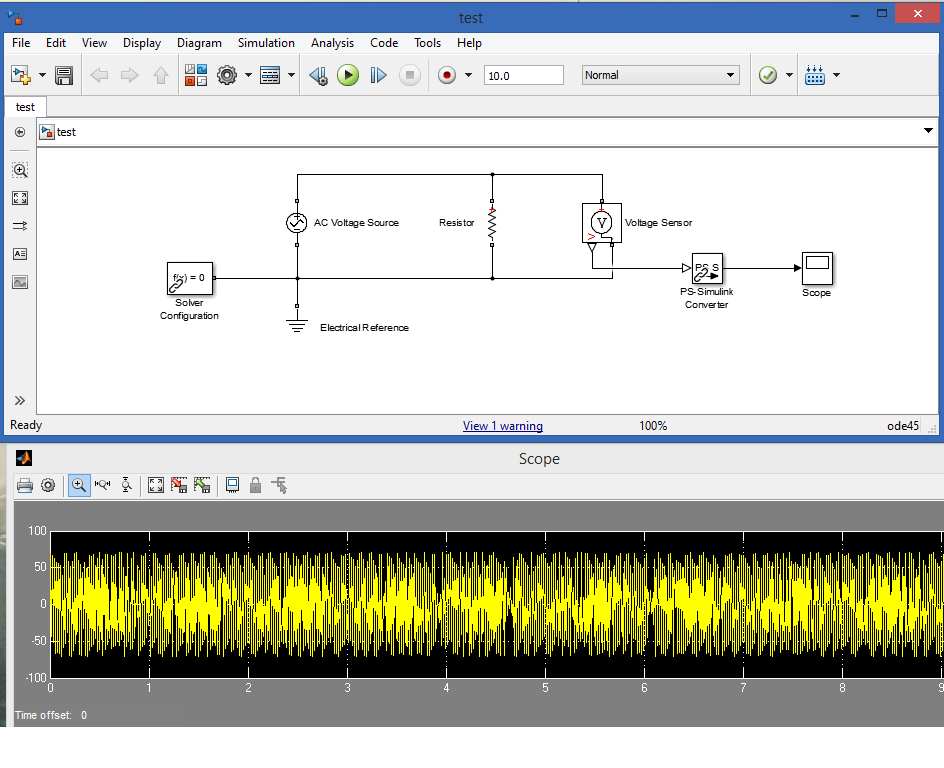Click the View 1 warning link

[503, 425]
